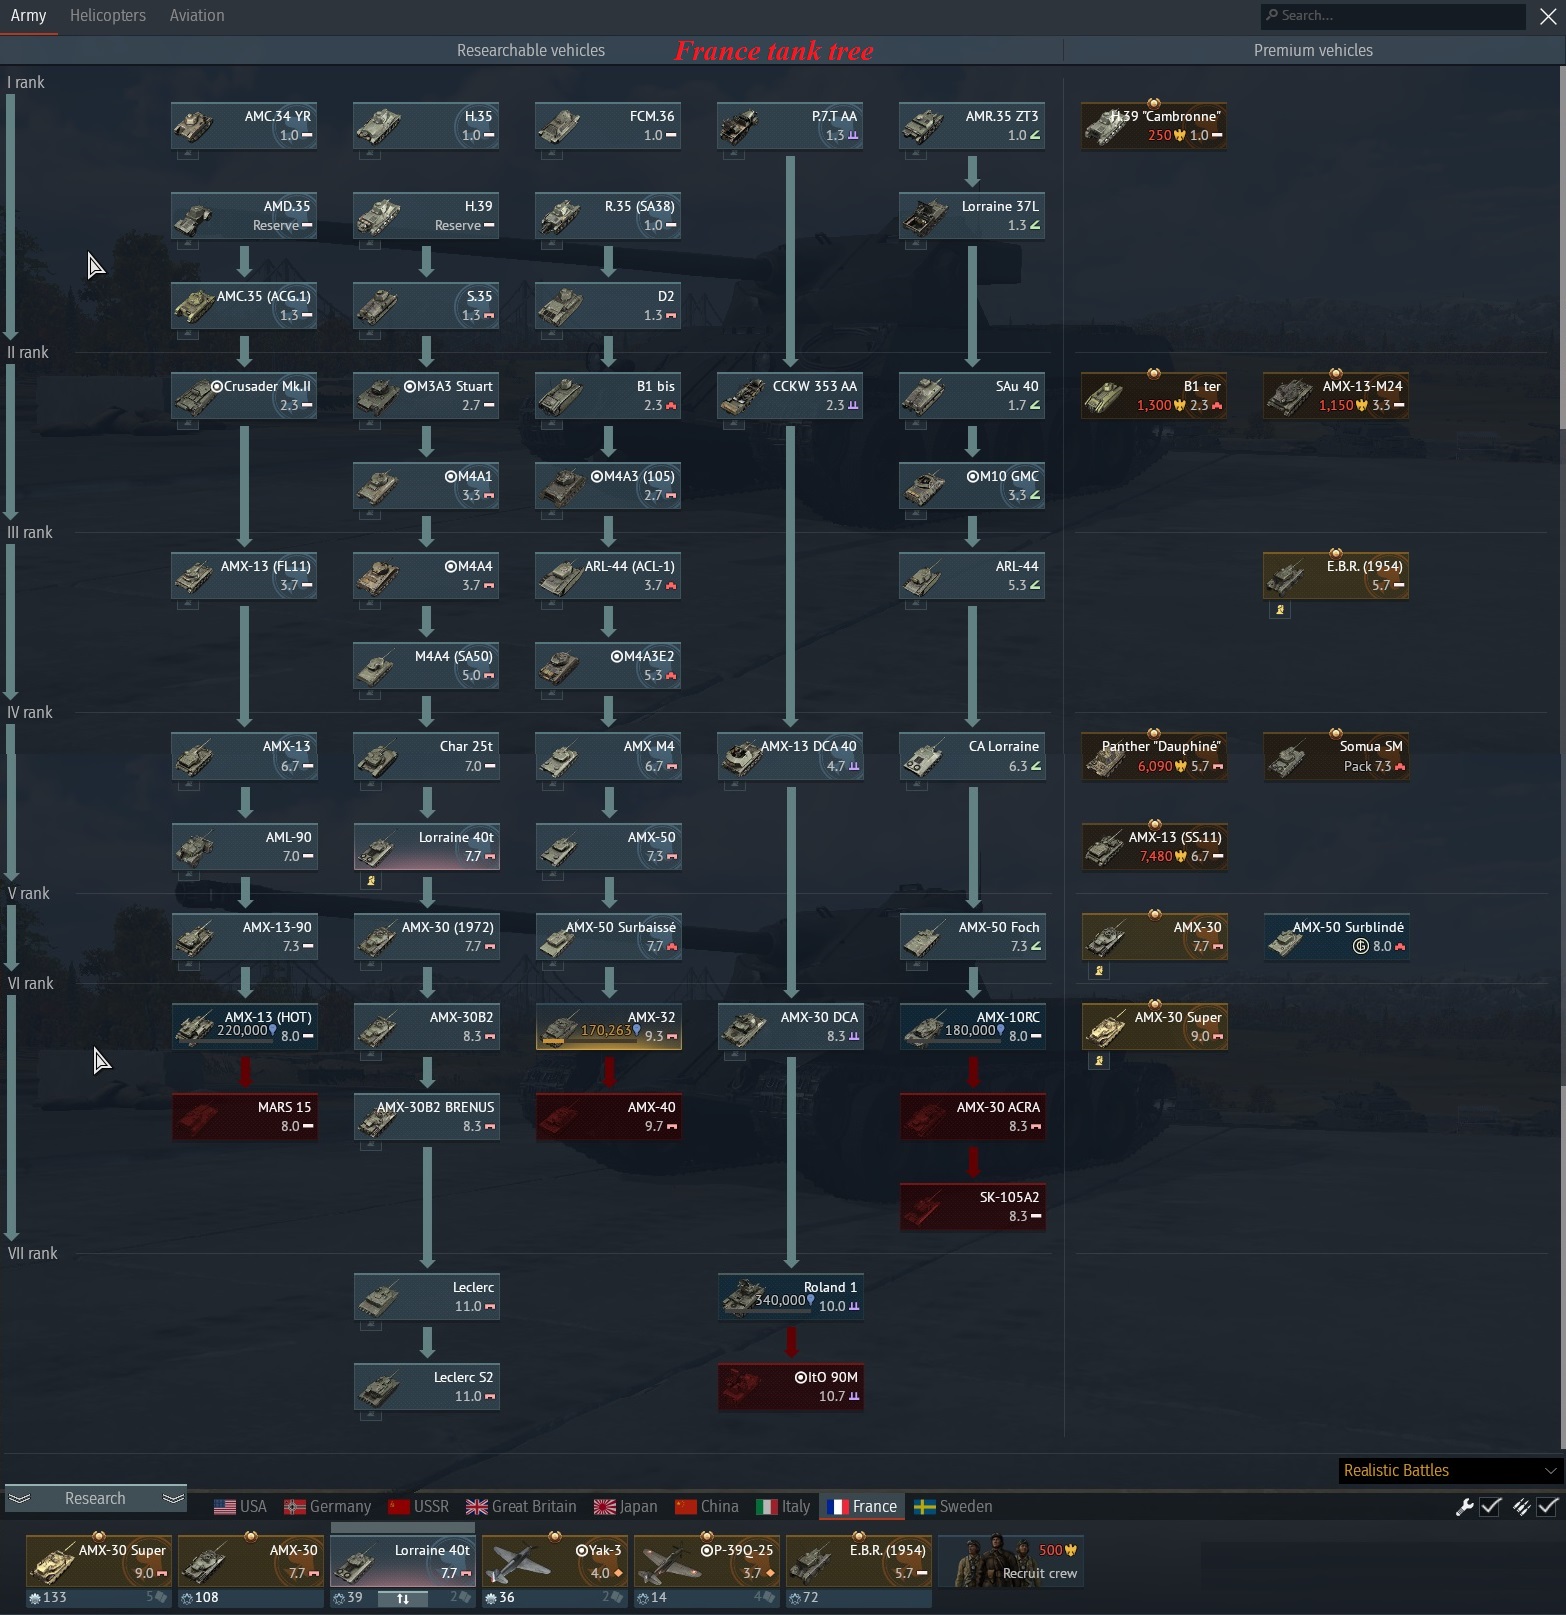Toggle the checkbox beside the ammo icon
Screen dimensions: 1566x1615
click(x=1548, y=1506)
